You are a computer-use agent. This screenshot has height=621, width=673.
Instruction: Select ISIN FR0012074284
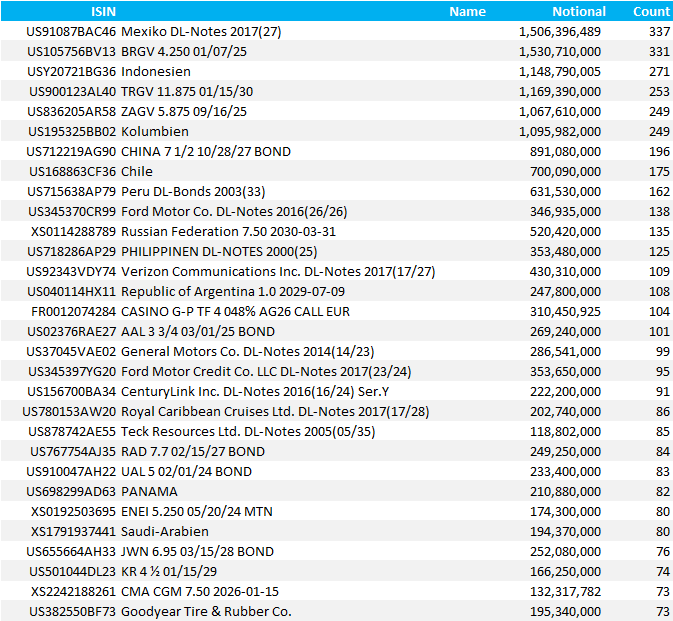(73, 312)
